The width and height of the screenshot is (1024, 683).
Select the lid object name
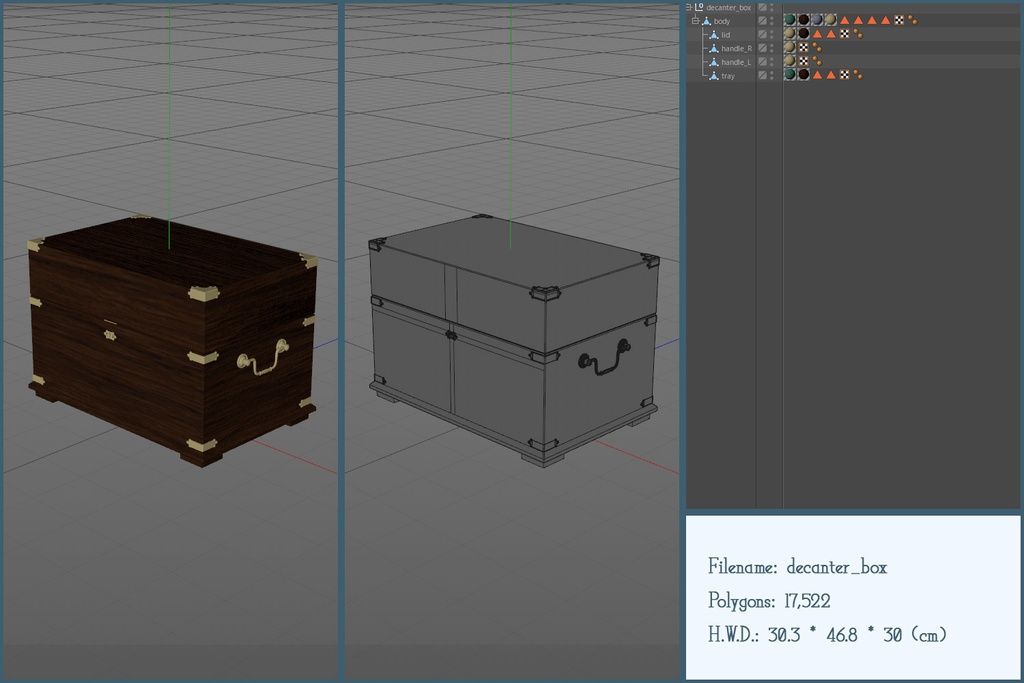726,35
